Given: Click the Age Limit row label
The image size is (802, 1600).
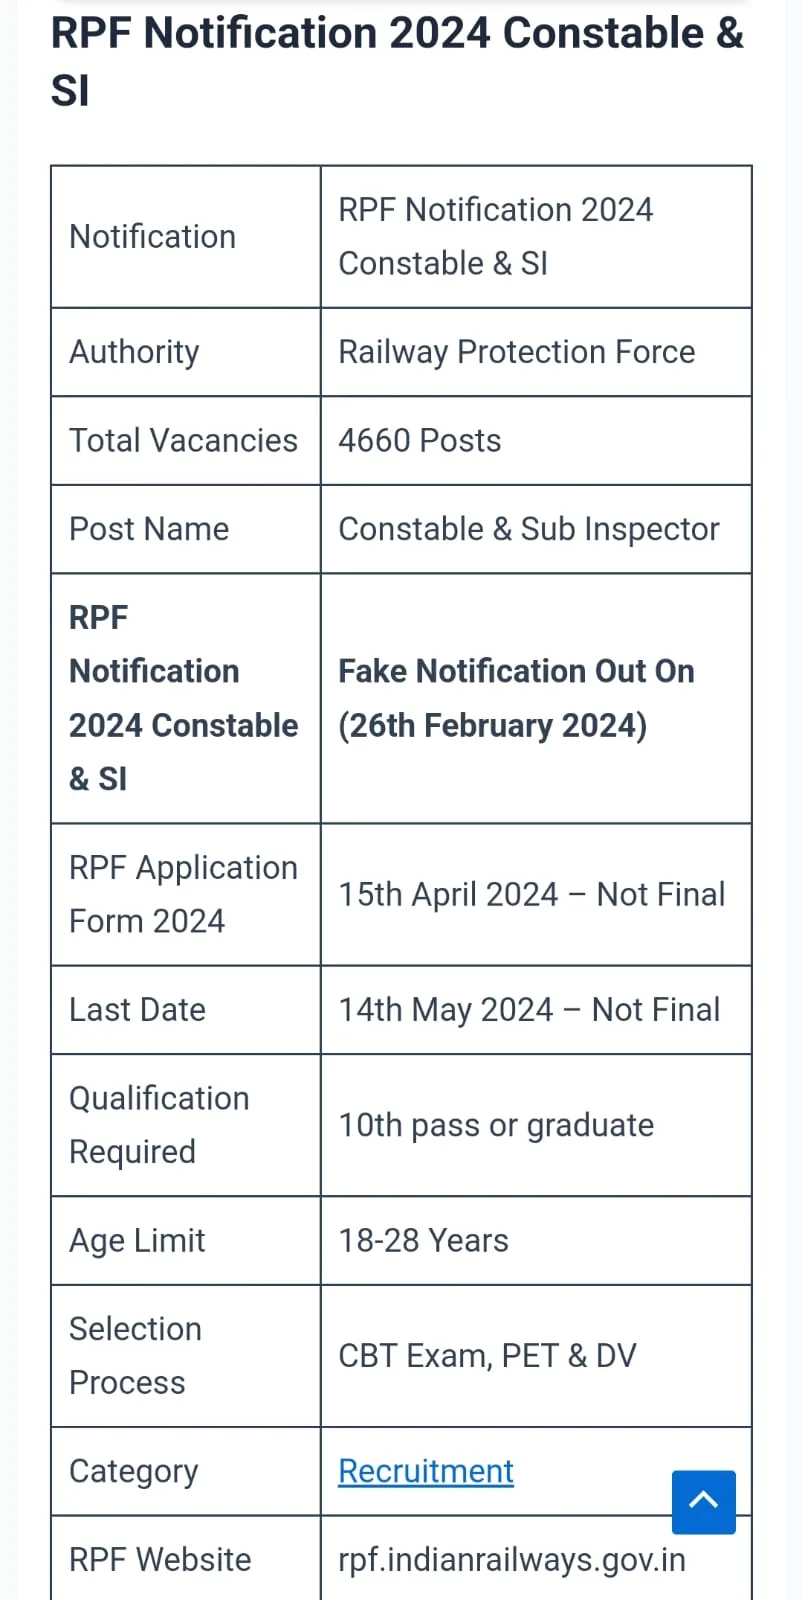Looking at the screenshot, I should pos(137,1240).
